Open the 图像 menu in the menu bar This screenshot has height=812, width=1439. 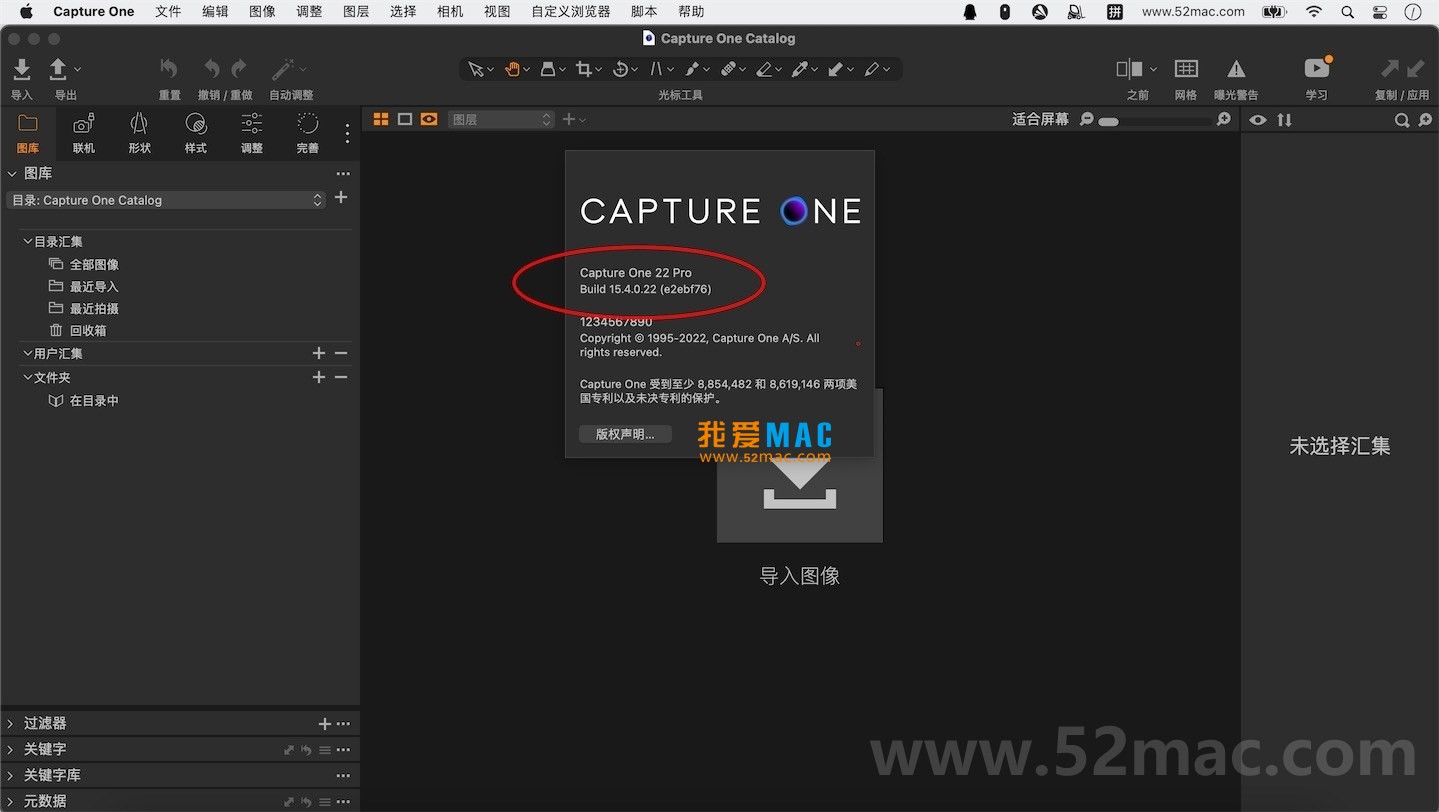pyautogui.click(x=261, y=11)
